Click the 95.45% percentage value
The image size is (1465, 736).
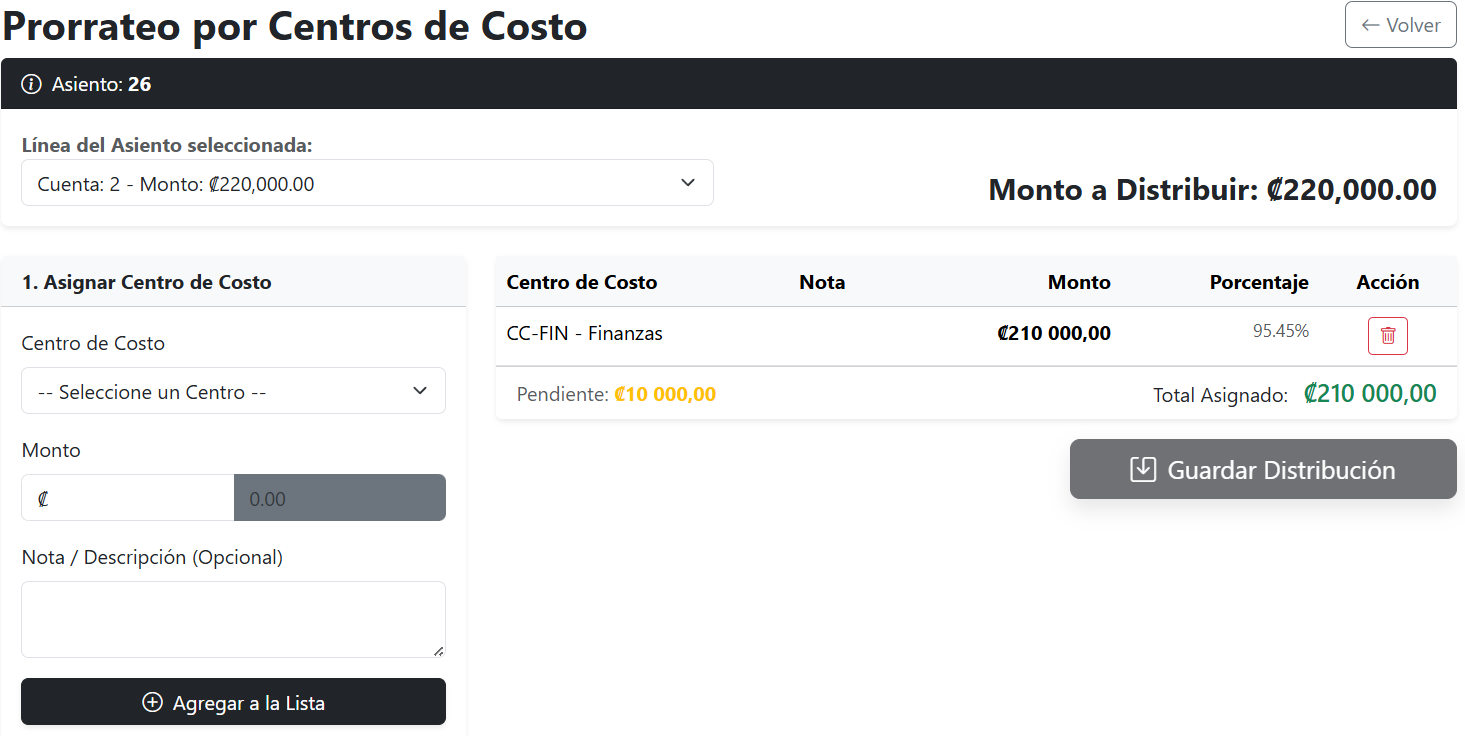pos(1281,330)
